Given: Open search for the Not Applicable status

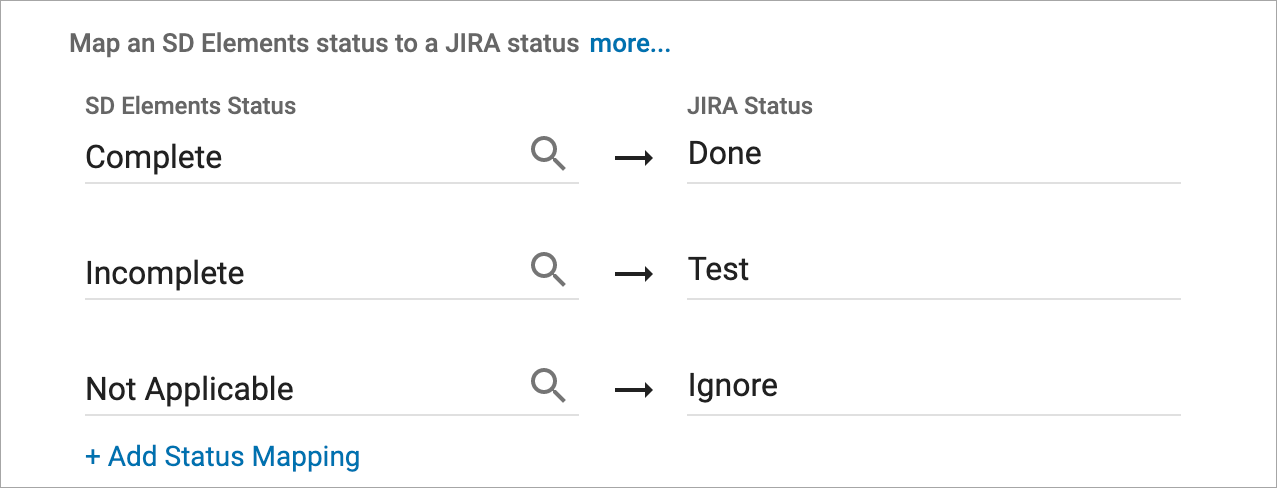Looking at the screenshot, I should [x=548, y=387].
